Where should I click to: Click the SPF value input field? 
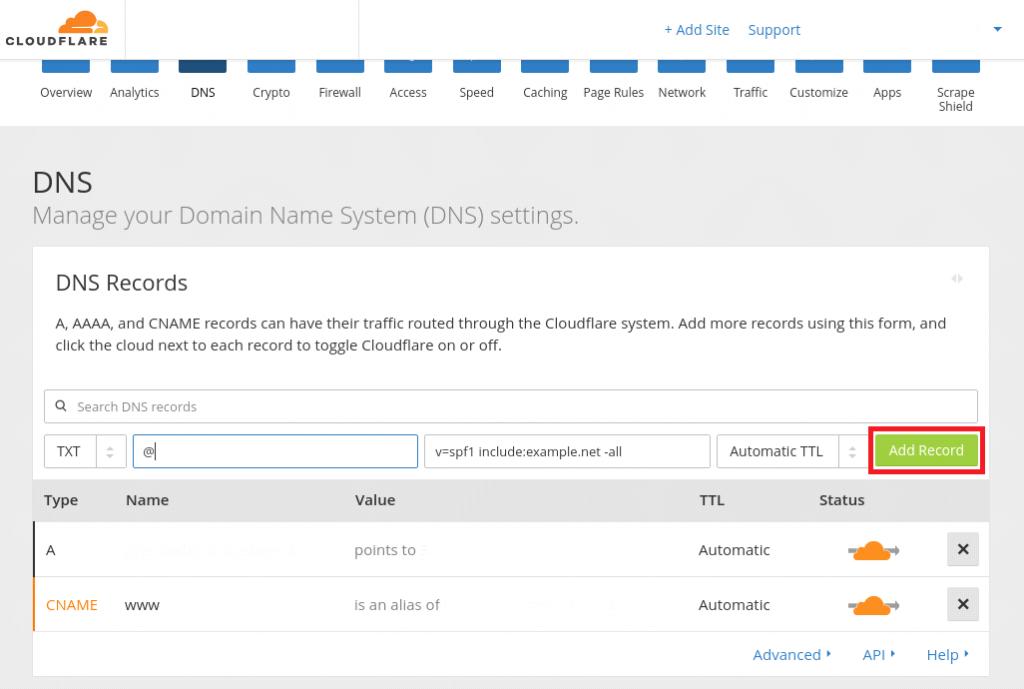[x=567, y=451]
